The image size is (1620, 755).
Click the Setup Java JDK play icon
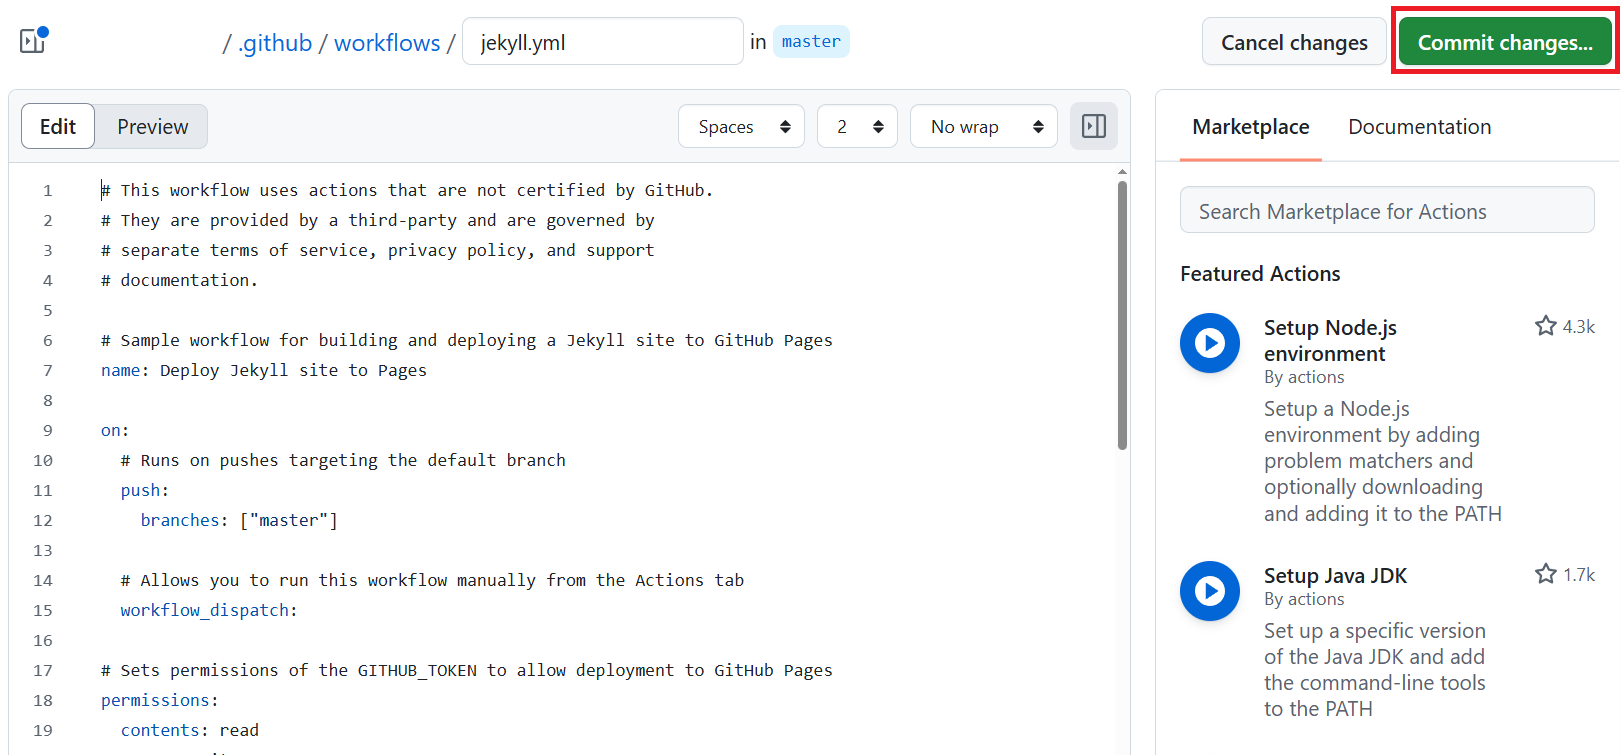coord(1210,591)
